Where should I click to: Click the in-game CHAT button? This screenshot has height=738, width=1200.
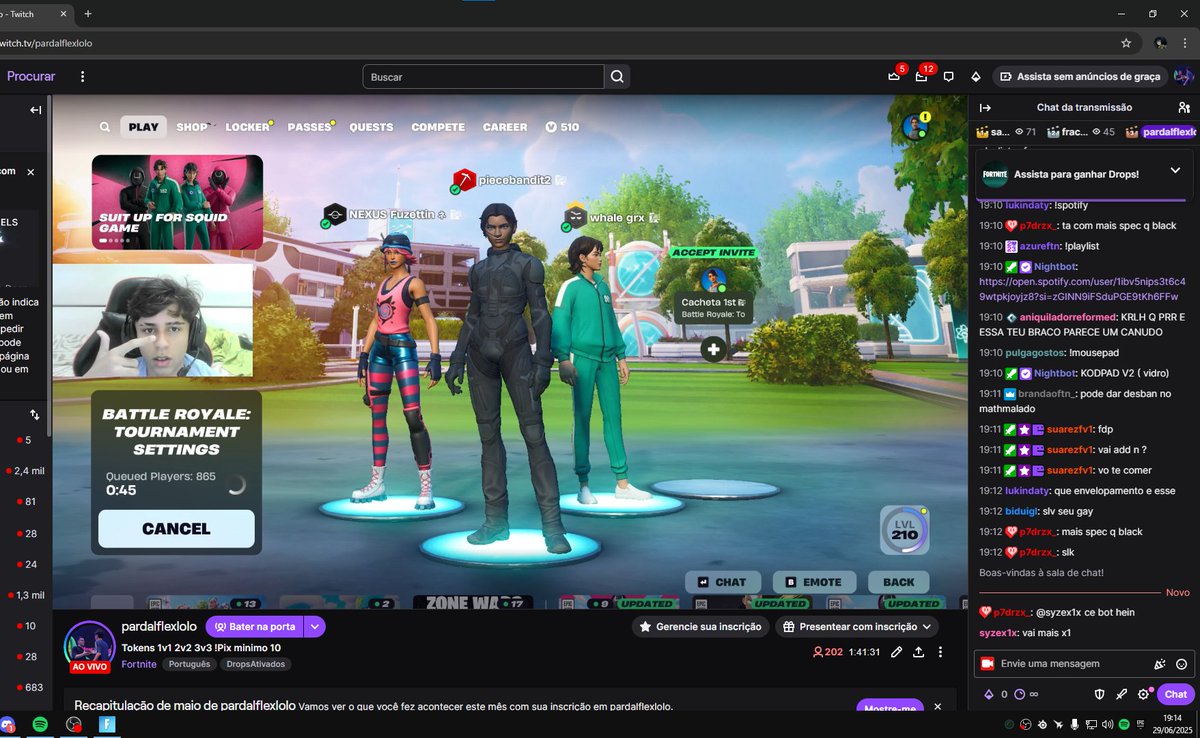[722, 582]
